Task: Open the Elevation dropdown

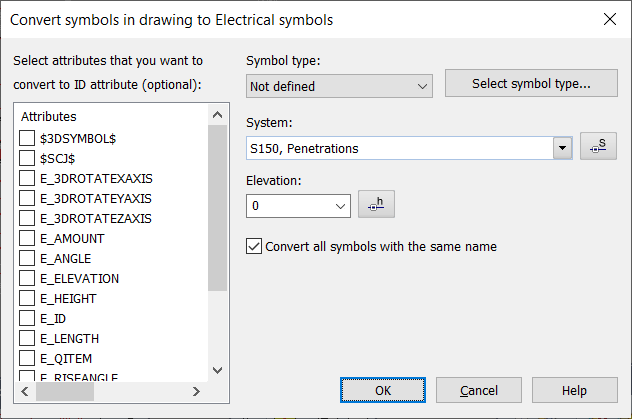Action: pyautogui.click(x=340, y=206)
